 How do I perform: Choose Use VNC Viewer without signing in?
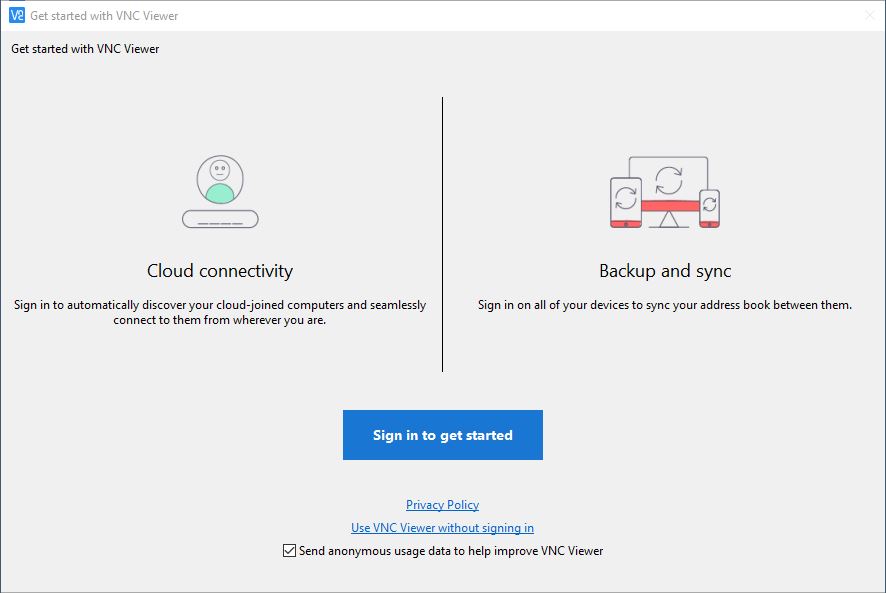[442, 527]
